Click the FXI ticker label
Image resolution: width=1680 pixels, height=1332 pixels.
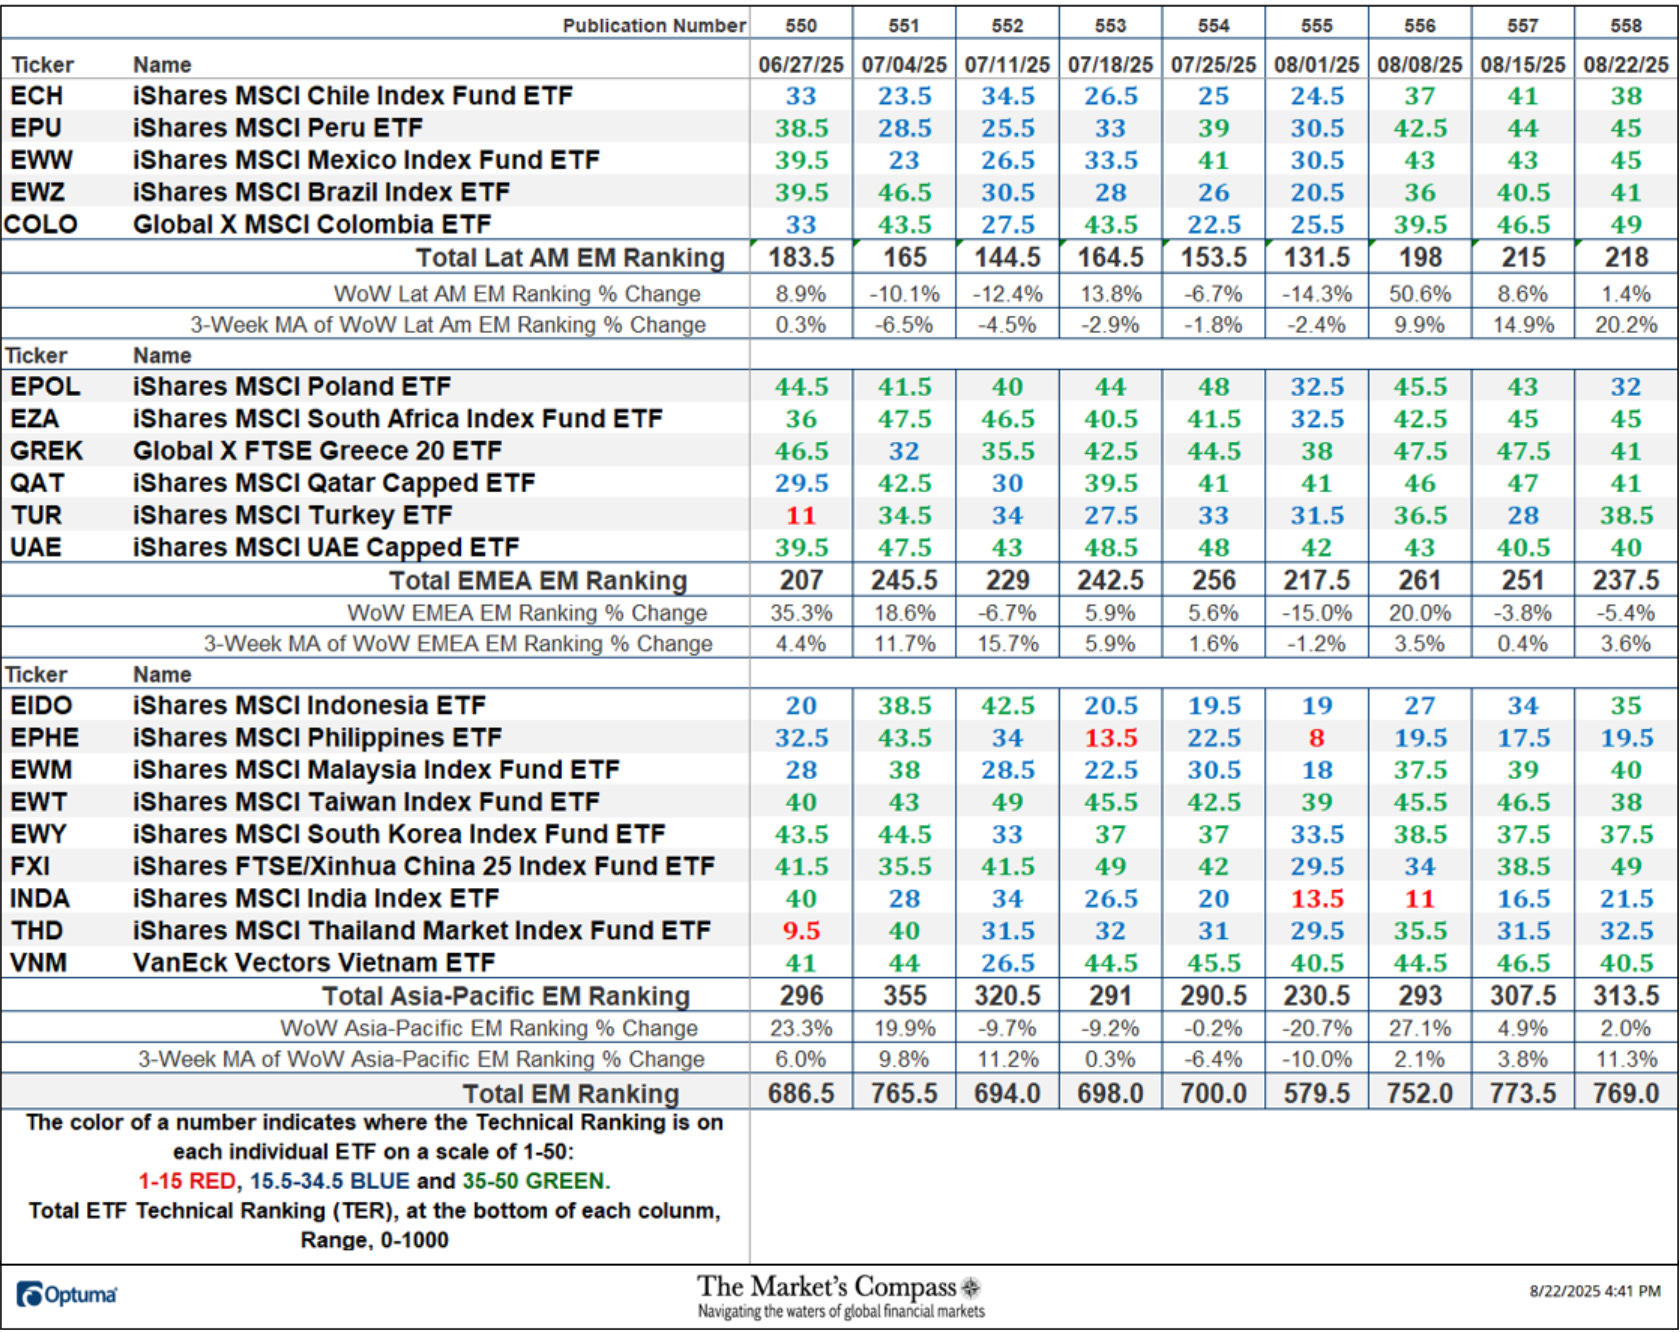point(29,866)
